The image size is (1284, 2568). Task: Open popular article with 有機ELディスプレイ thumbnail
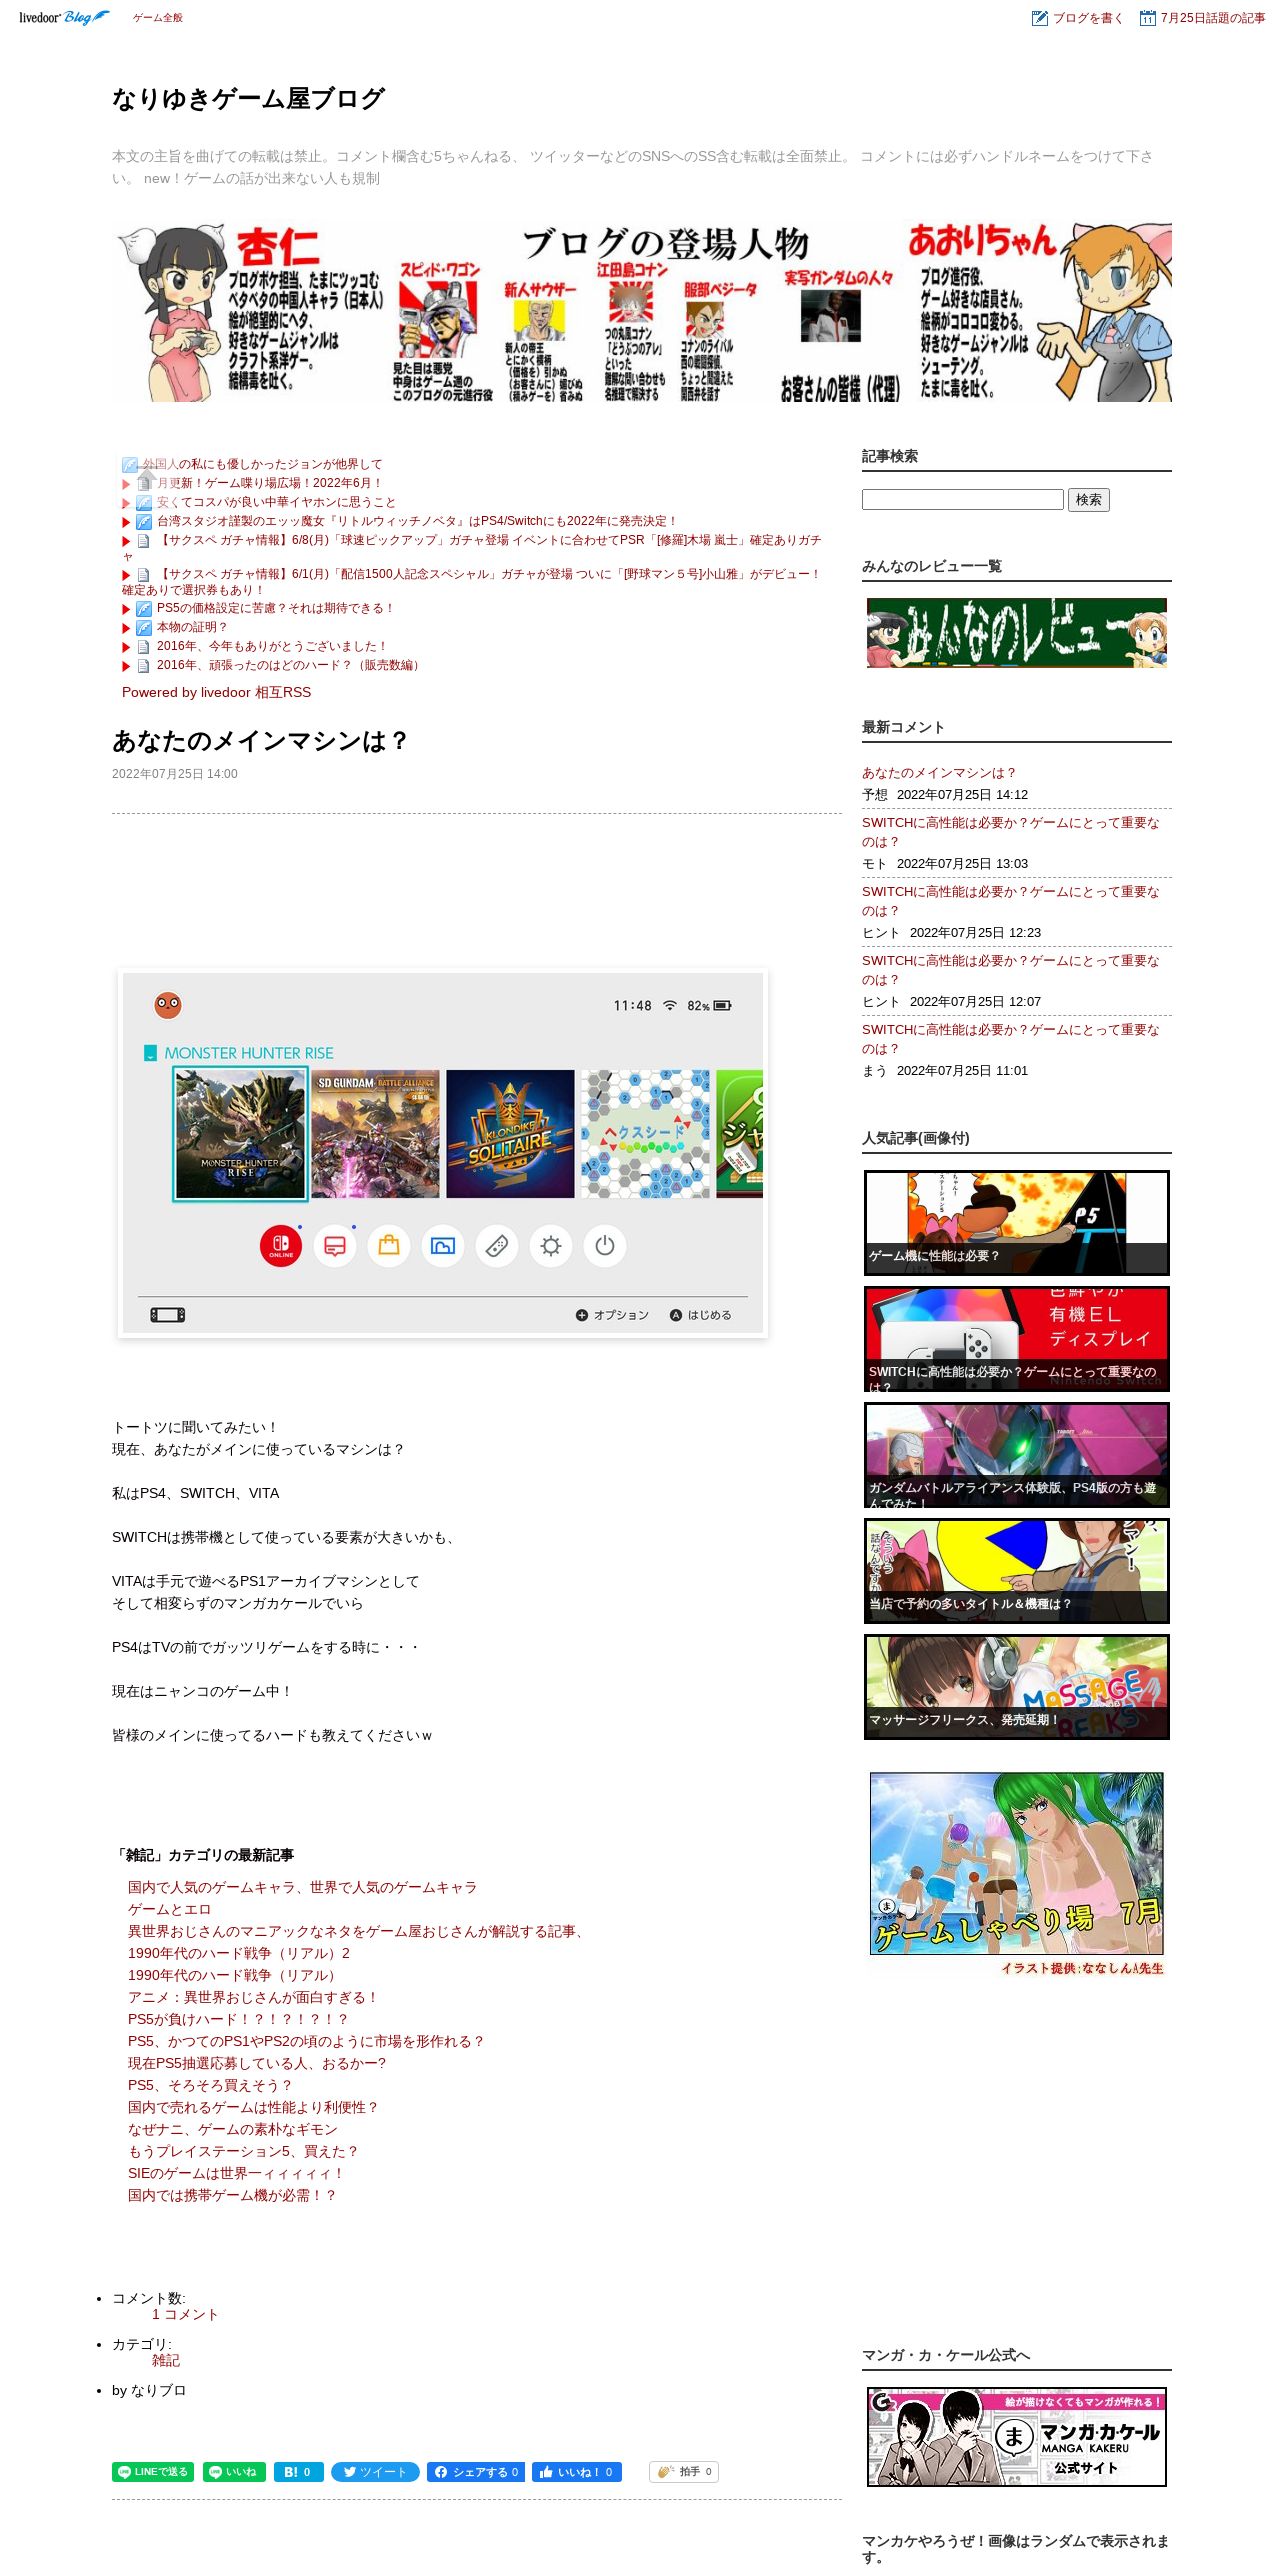coord(1016,1339)
